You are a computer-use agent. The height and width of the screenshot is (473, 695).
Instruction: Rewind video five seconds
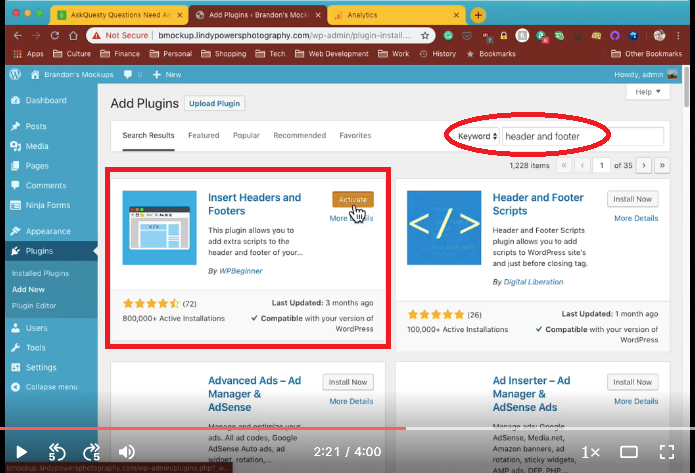click(x=57, y=452)
